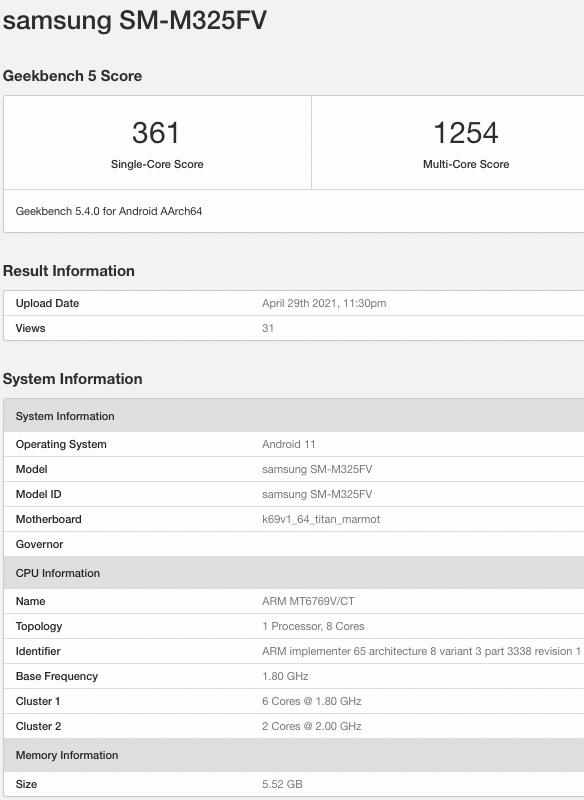
Task: Select the motherboard value k69v1_64_titan_marmot
Action: 321,519
